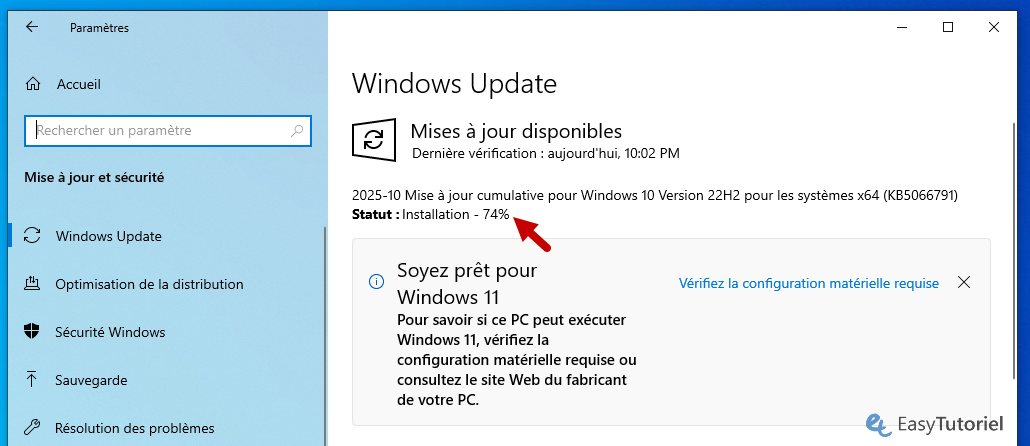Click the Sécurité Windows shield icon
The width and height of the screenshot is (1030, 446).
tap(33, 332)
